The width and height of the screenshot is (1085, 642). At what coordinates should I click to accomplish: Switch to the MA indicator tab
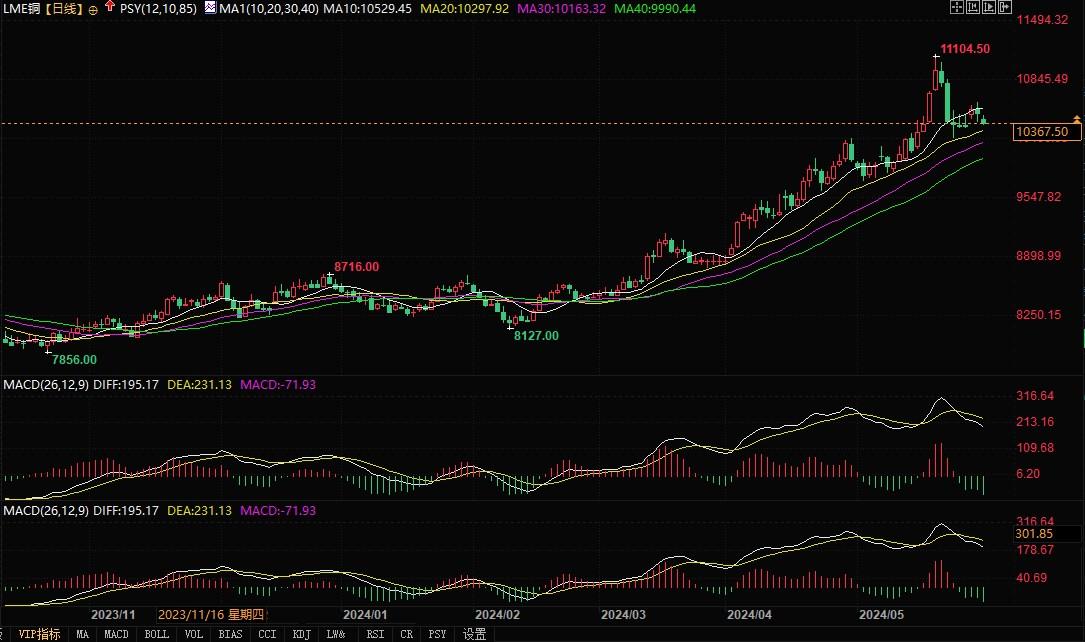click(x=82, y=634)
